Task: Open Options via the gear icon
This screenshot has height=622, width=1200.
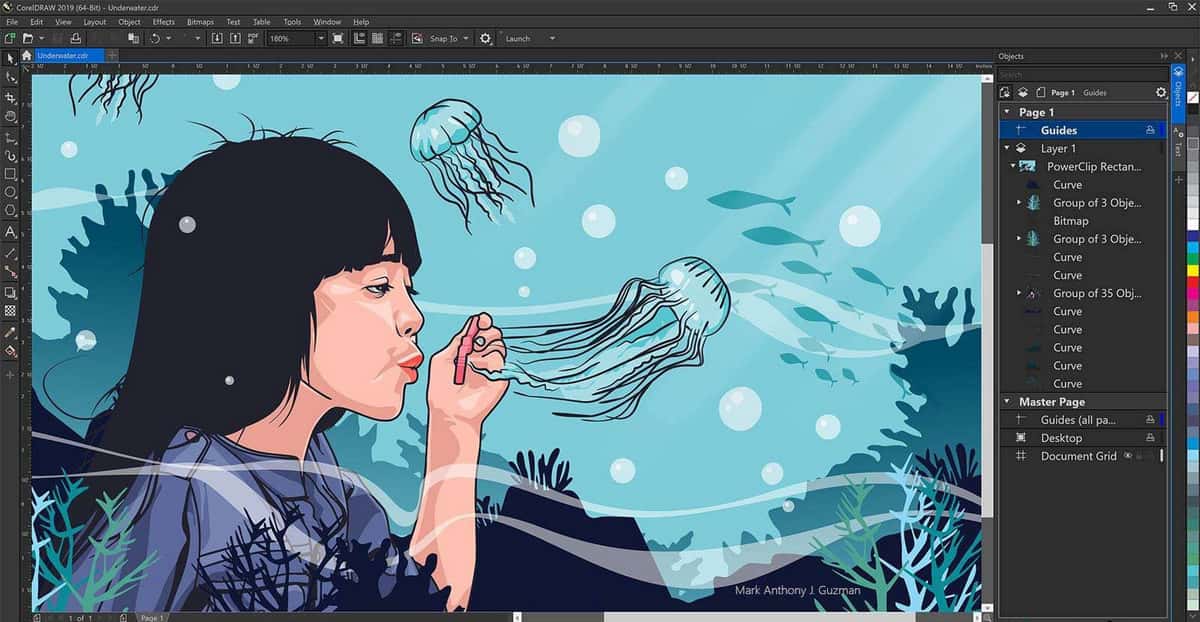Action: [485, 38]
